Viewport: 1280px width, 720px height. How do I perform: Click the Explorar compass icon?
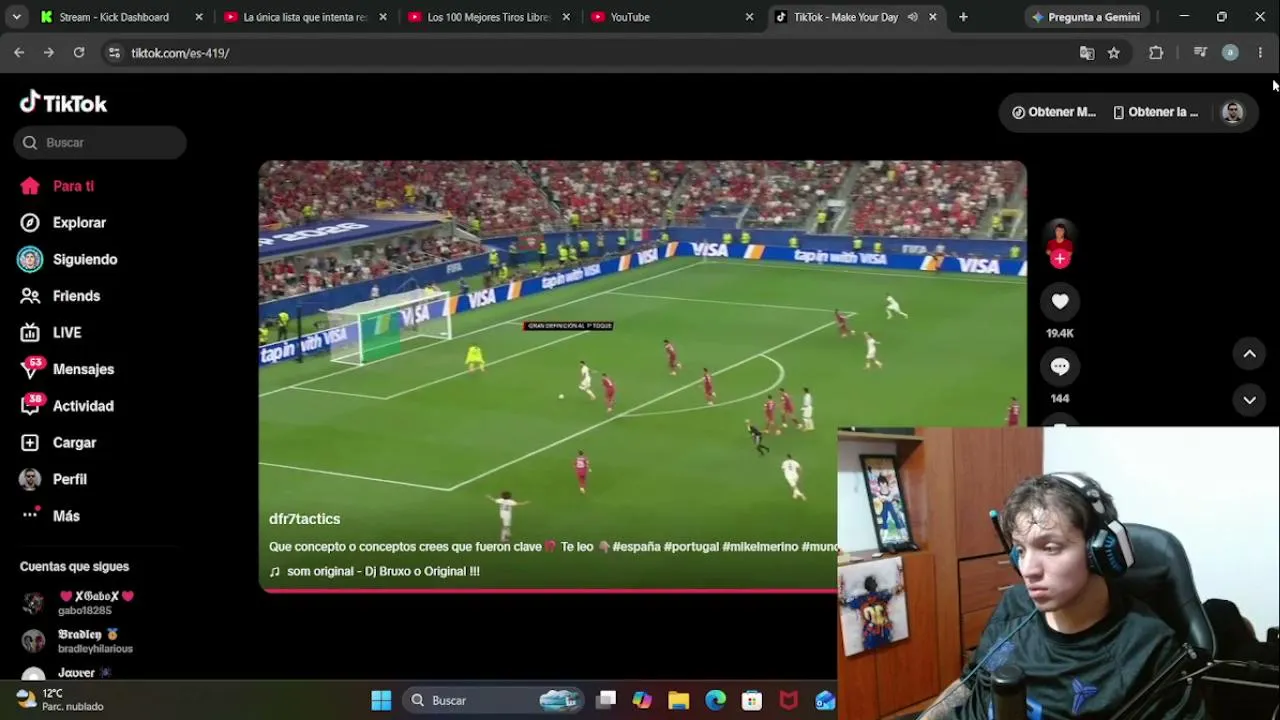(30, 222)
